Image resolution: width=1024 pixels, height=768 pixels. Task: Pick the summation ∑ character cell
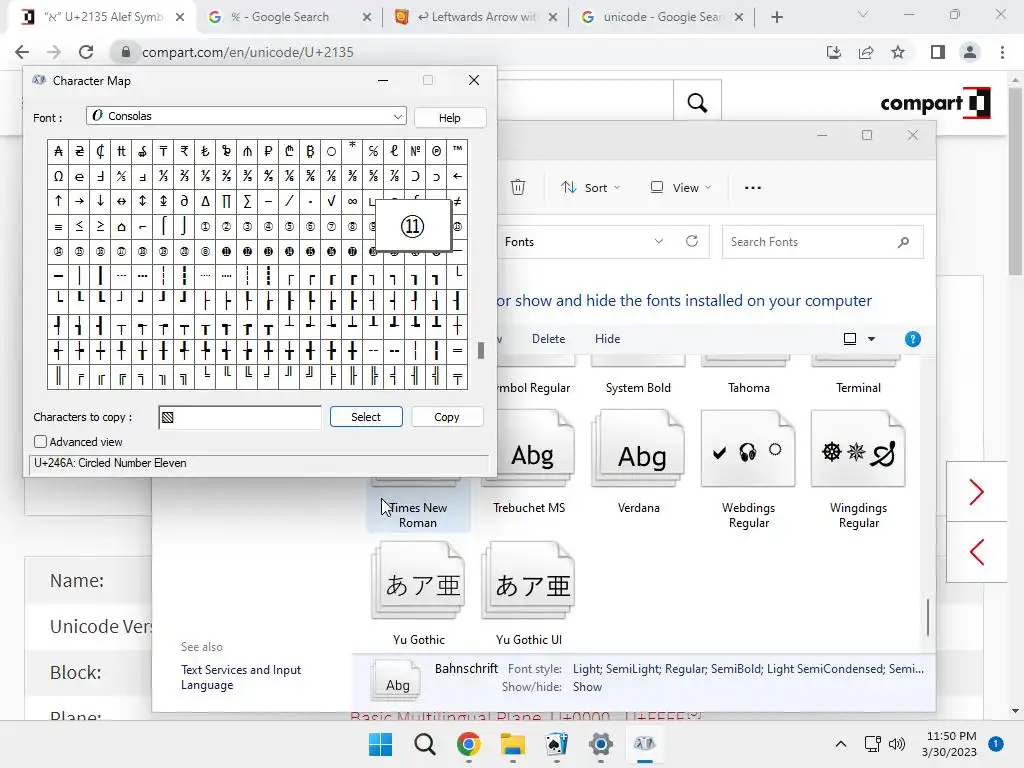(248, 201)
